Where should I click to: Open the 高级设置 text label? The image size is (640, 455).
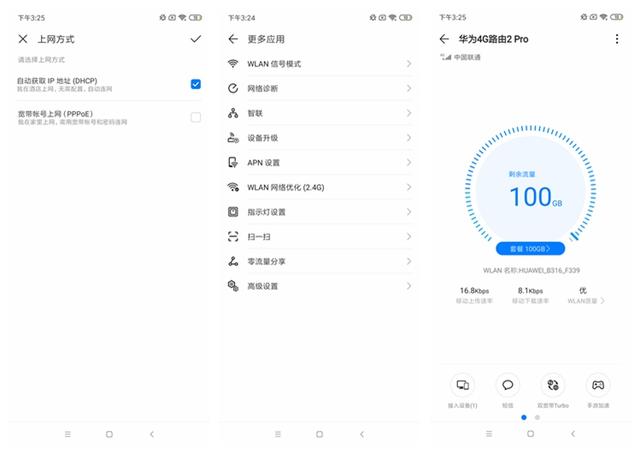pyautogui.click(x=262, y=286)
